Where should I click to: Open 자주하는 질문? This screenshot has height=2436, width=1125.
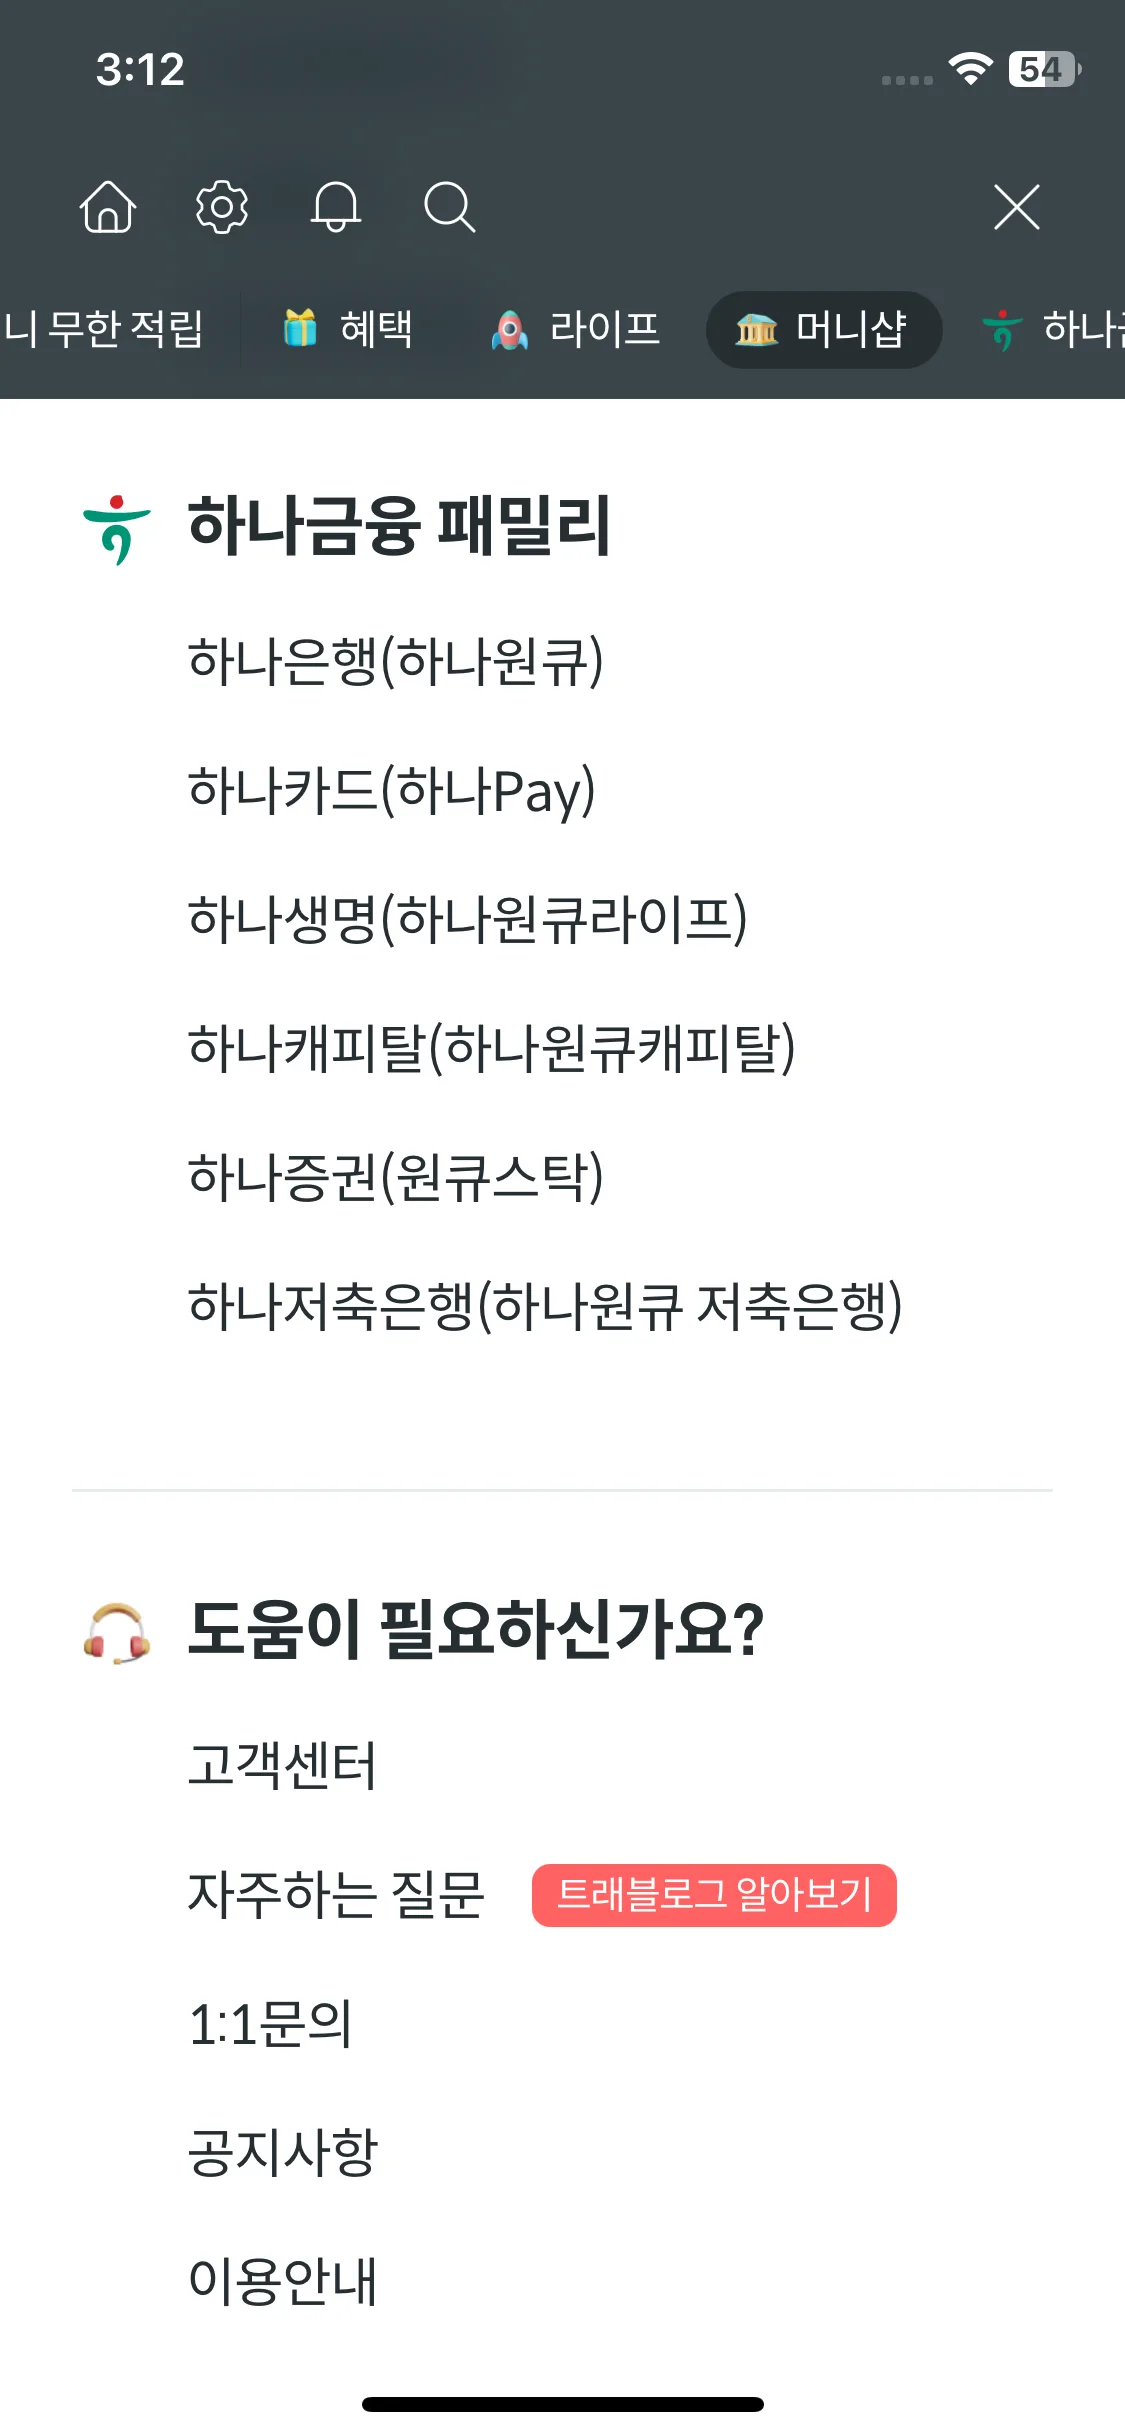point(336,1895)
